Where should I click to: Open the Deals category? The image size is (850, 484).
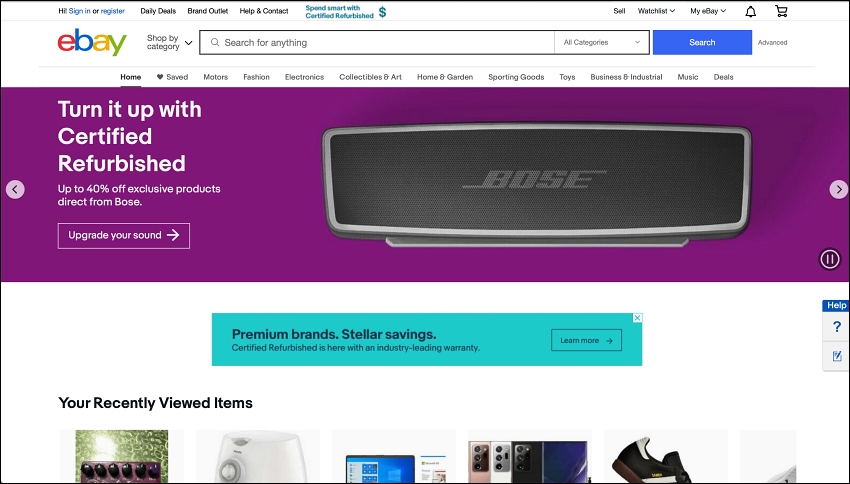coord(723,77)
